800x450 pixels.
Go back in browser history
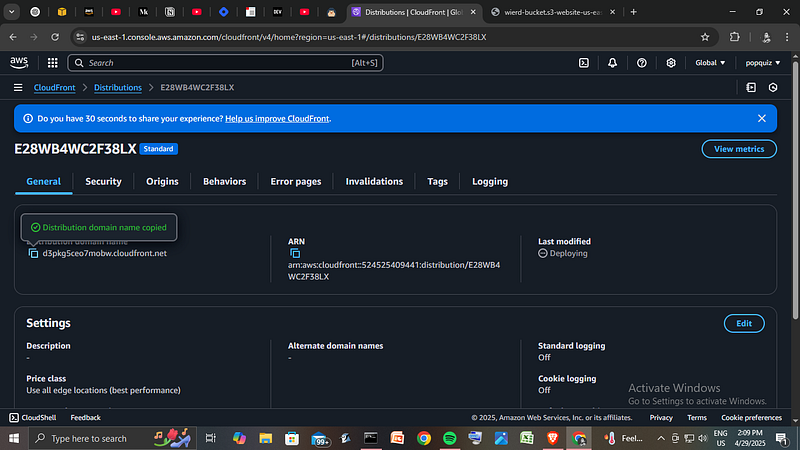click(13, 37)
